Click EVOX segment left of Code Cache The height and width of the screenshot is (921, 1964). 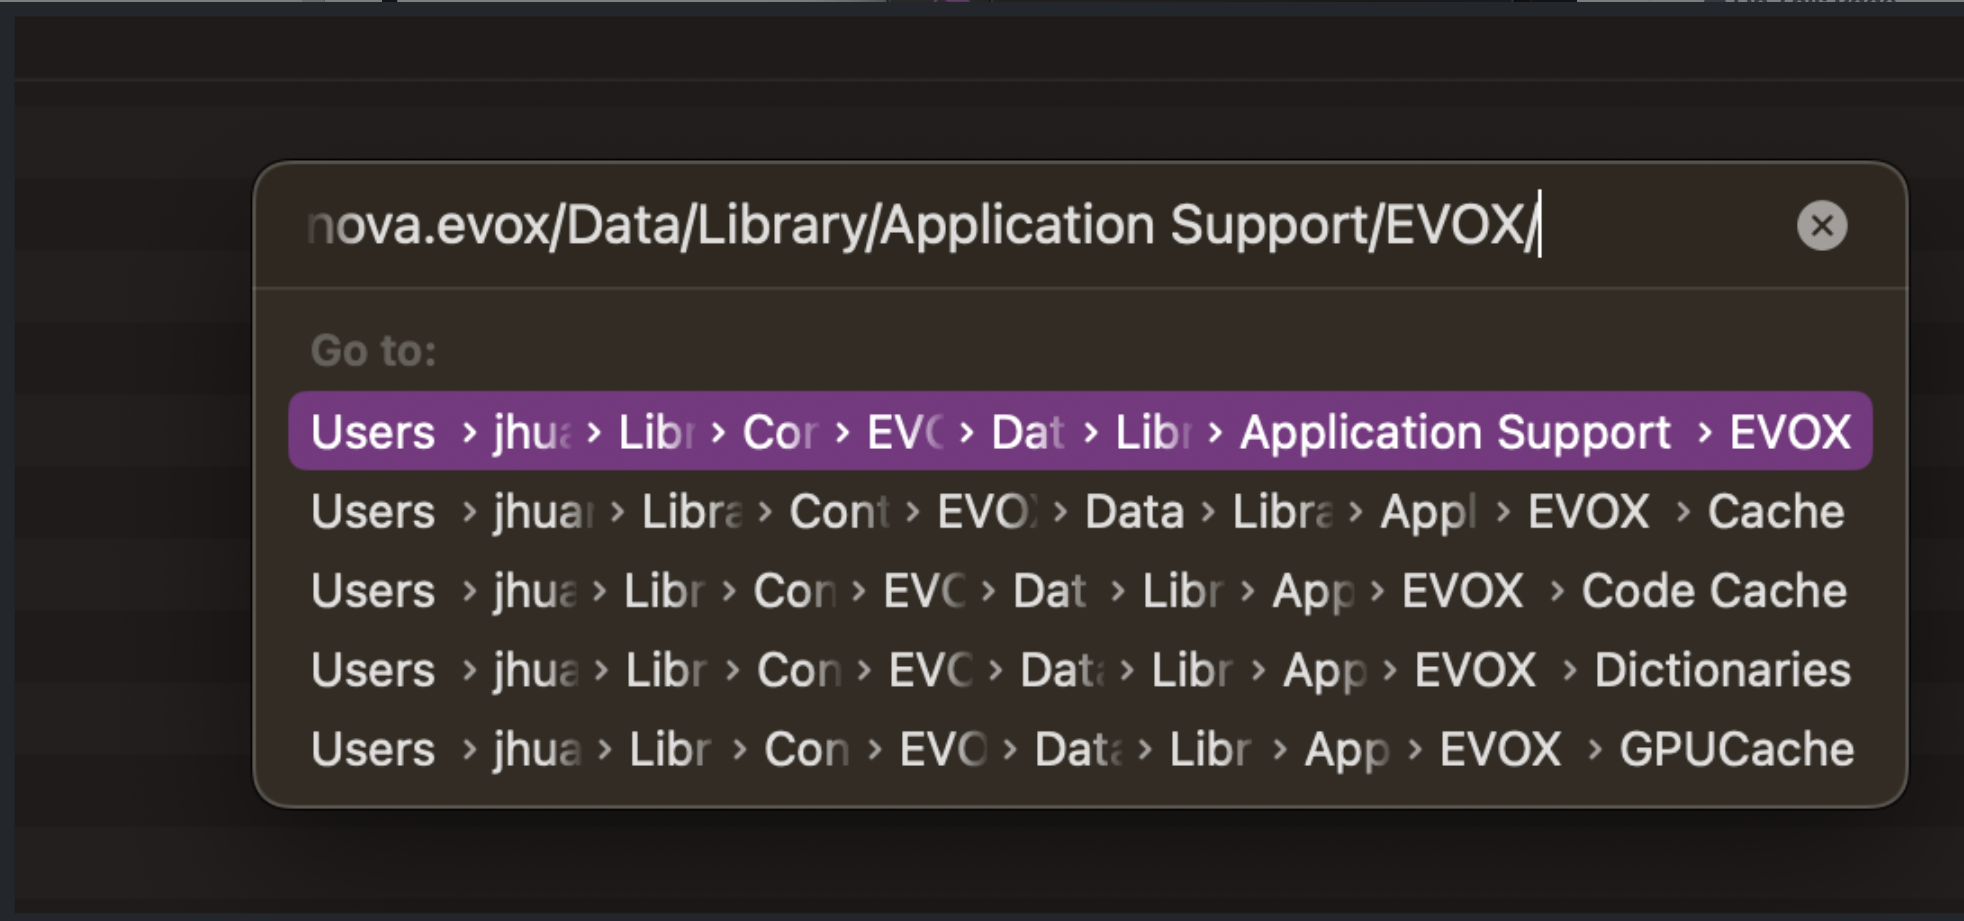click(x=1462, y=591)
